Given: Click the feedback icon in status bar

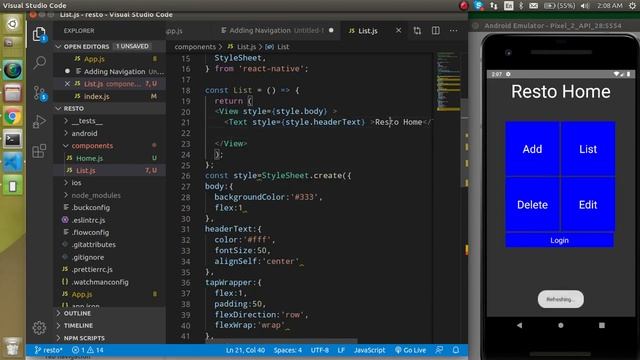Looking at the screenshot, I should tap(439, 350).
